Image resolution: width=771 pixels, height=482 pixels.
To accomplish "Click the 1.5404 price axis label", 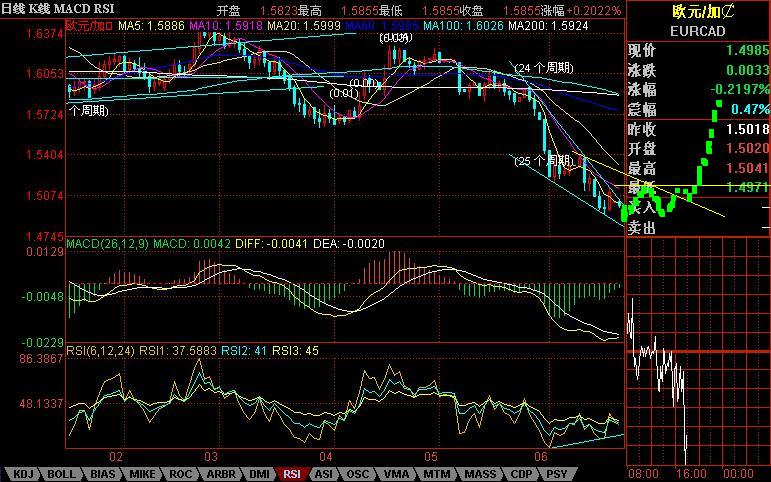I will pyautogui.click(x=45, y=155).
